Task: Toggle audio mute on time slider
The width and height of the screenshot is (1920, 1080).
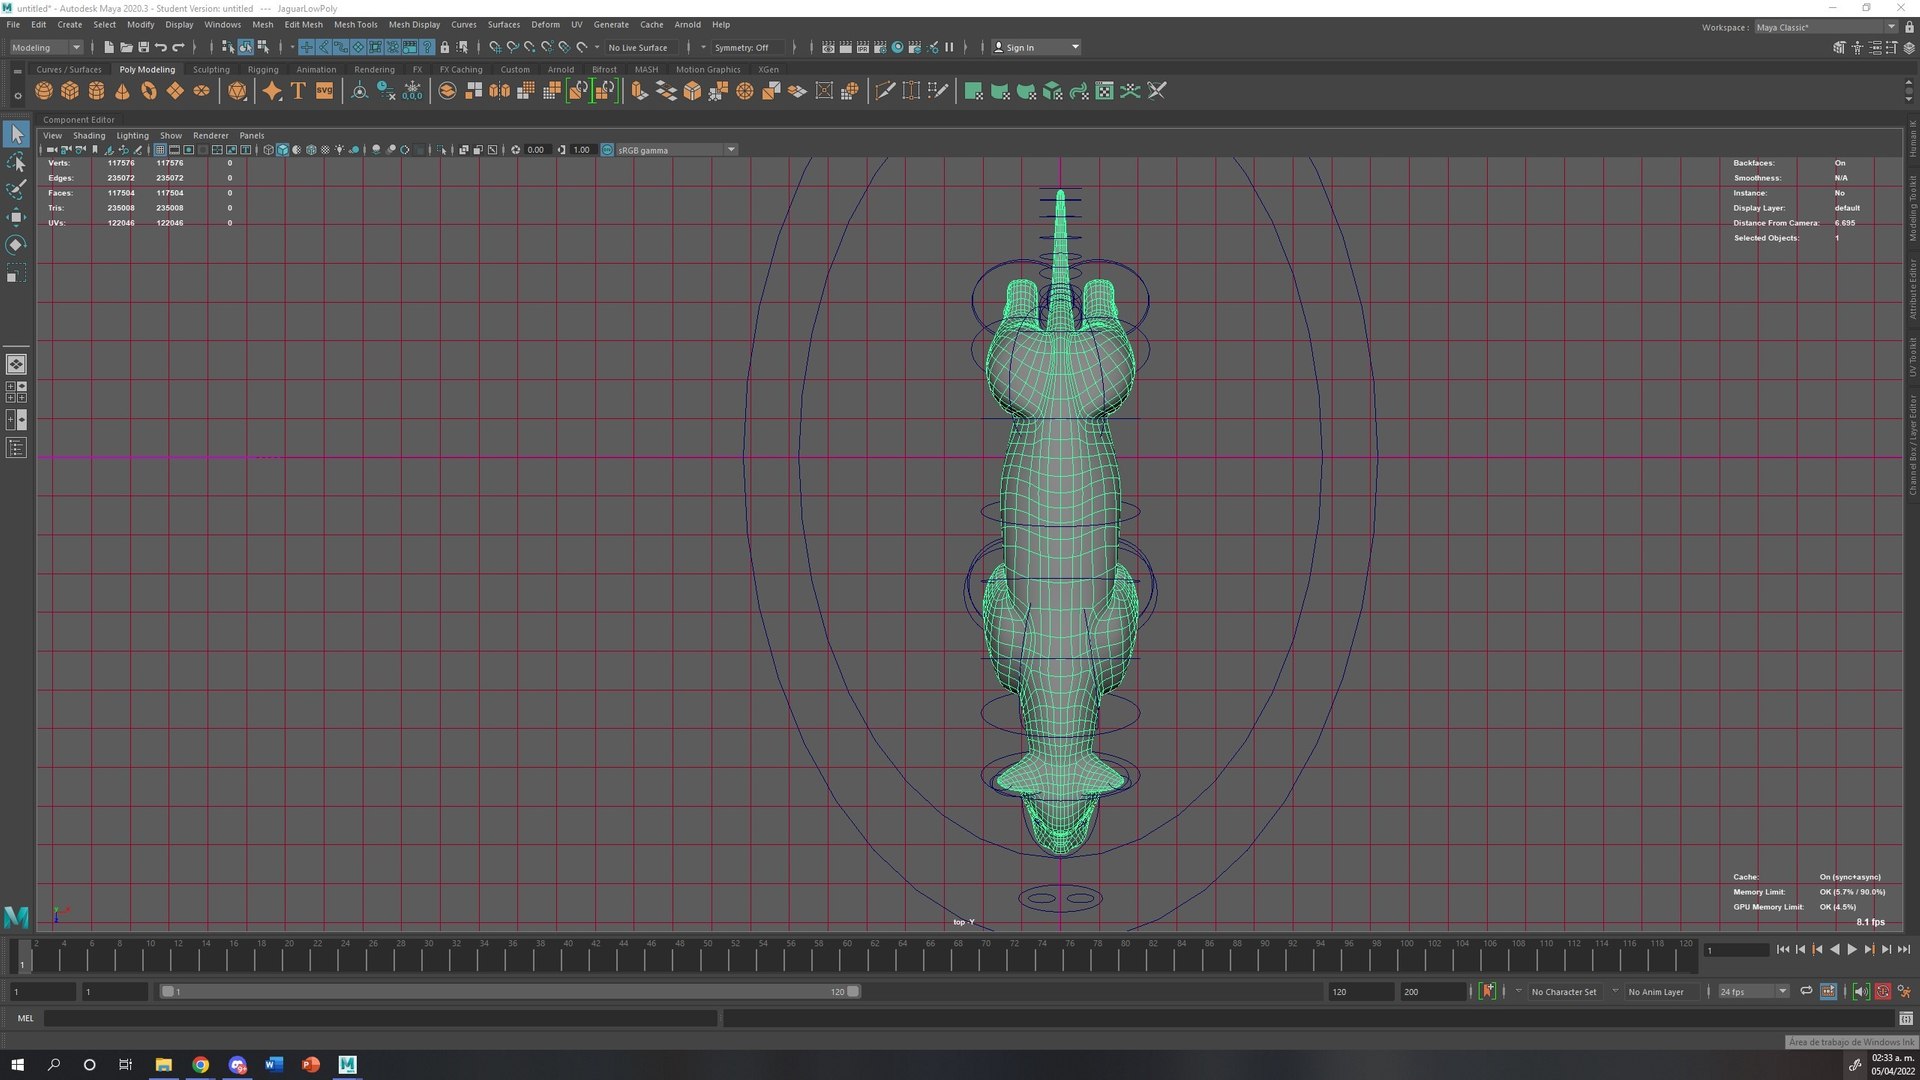Action: click(1861, 991)
